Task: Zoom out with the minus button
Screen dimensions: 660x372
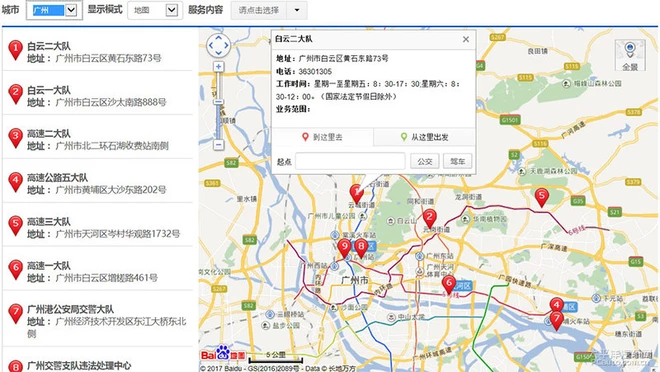Action: 218,145
